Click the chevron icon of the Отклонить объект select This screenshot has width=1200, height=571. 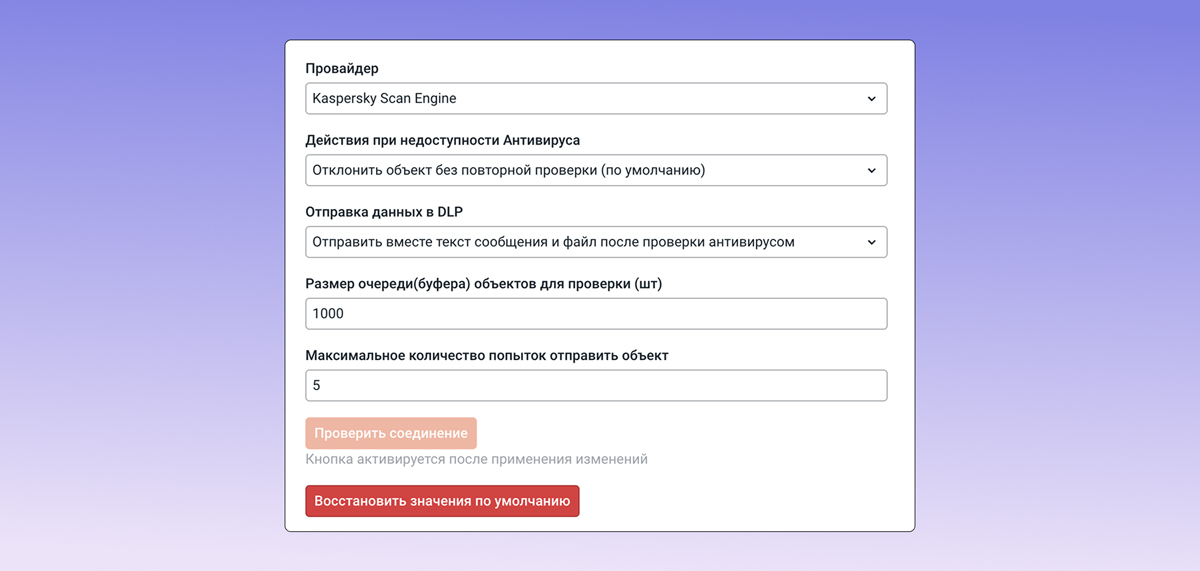coord(871,170)
